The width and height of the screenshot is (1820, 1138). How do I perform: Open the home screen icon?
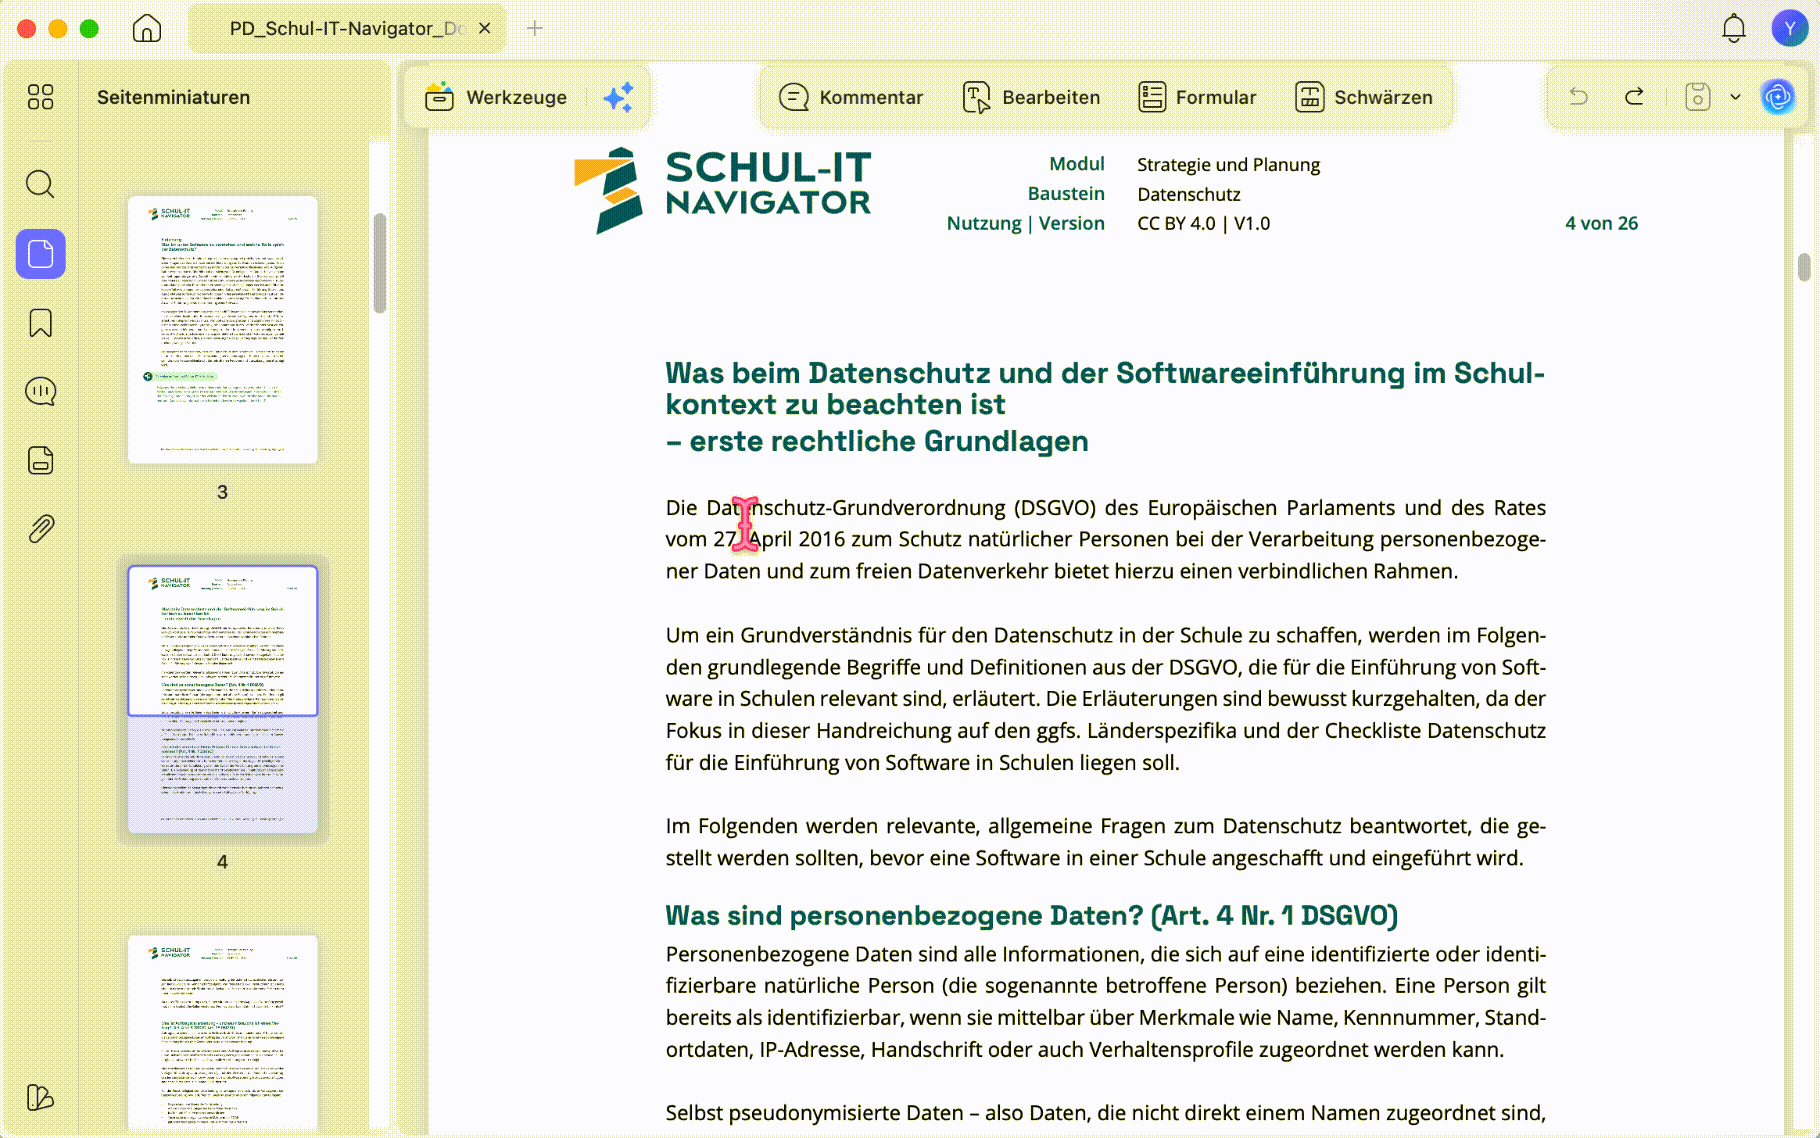pyautogui.click(x=147, y=28)
